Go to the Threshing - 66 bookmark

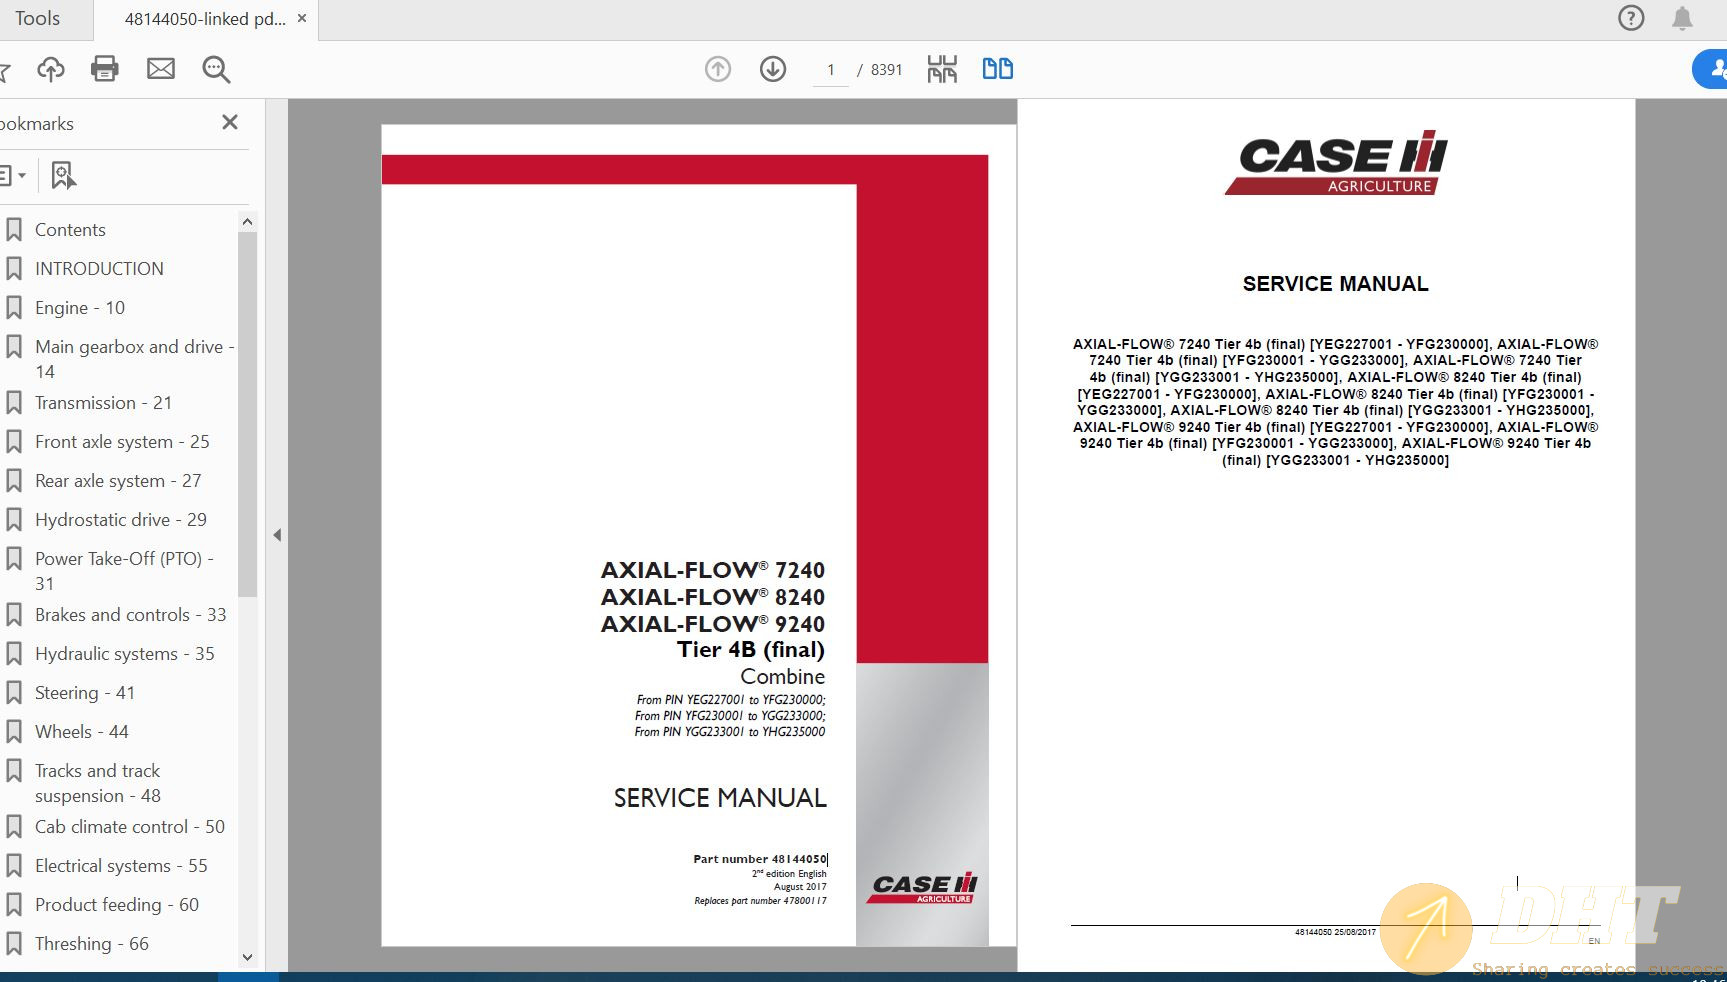[x=92, y=944]
